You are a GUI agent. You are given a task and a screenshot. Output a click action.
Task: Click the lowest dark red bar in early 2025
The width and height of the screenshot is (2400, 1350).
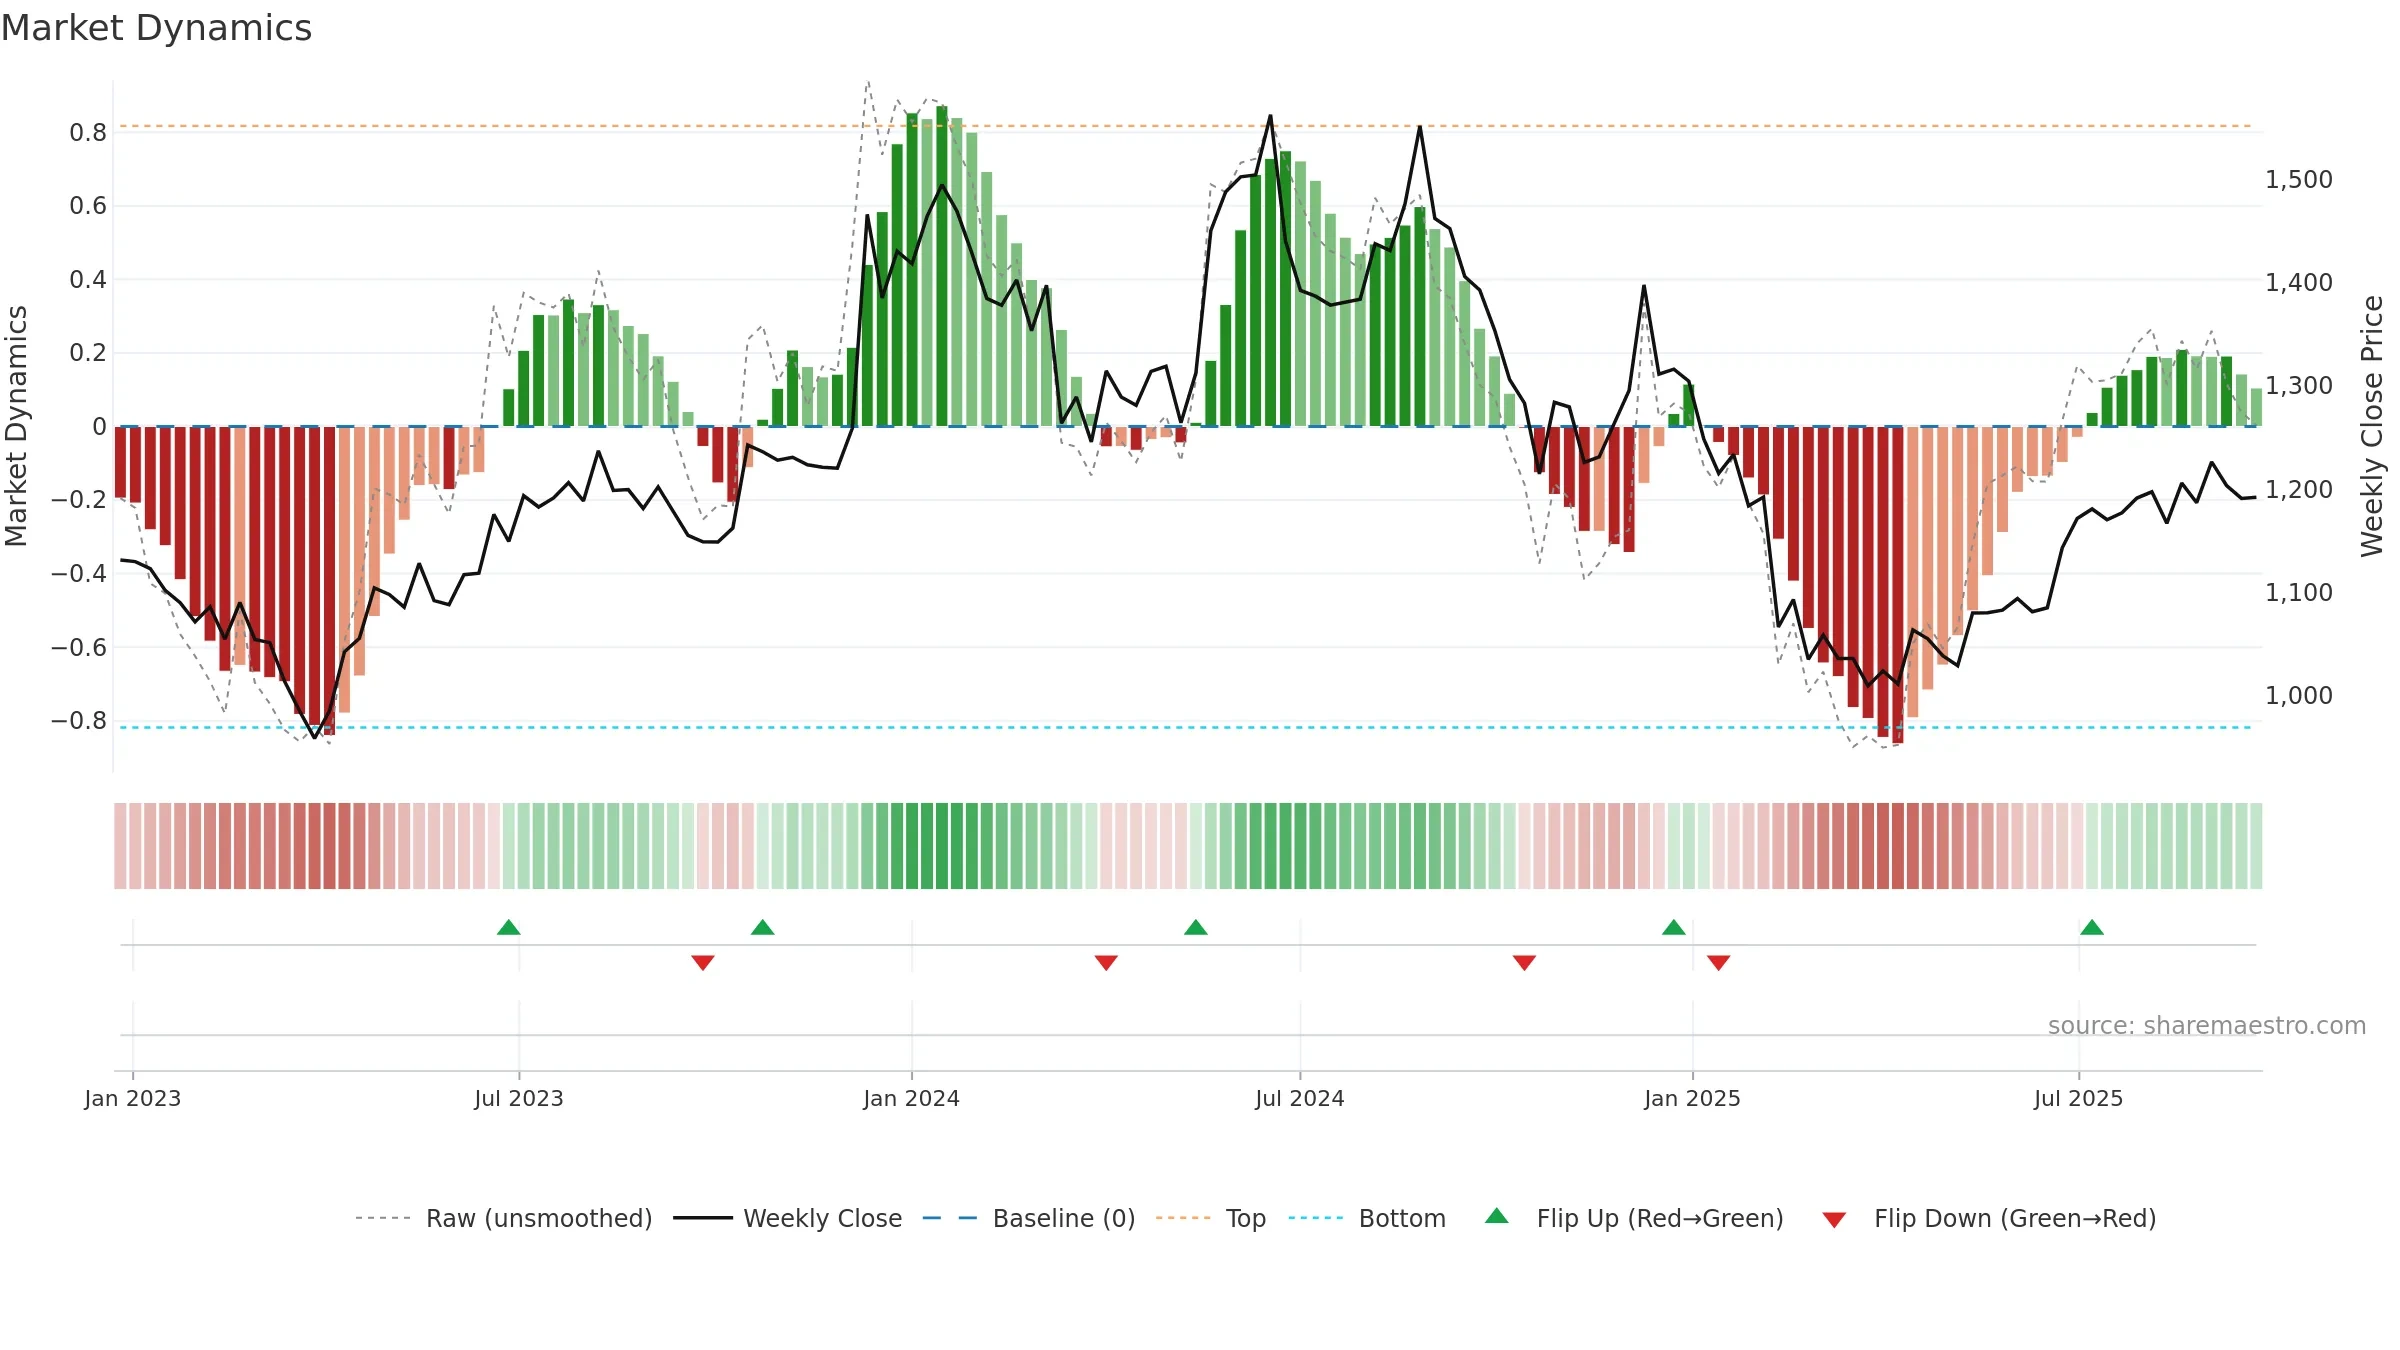click(x=1898, y=585)
